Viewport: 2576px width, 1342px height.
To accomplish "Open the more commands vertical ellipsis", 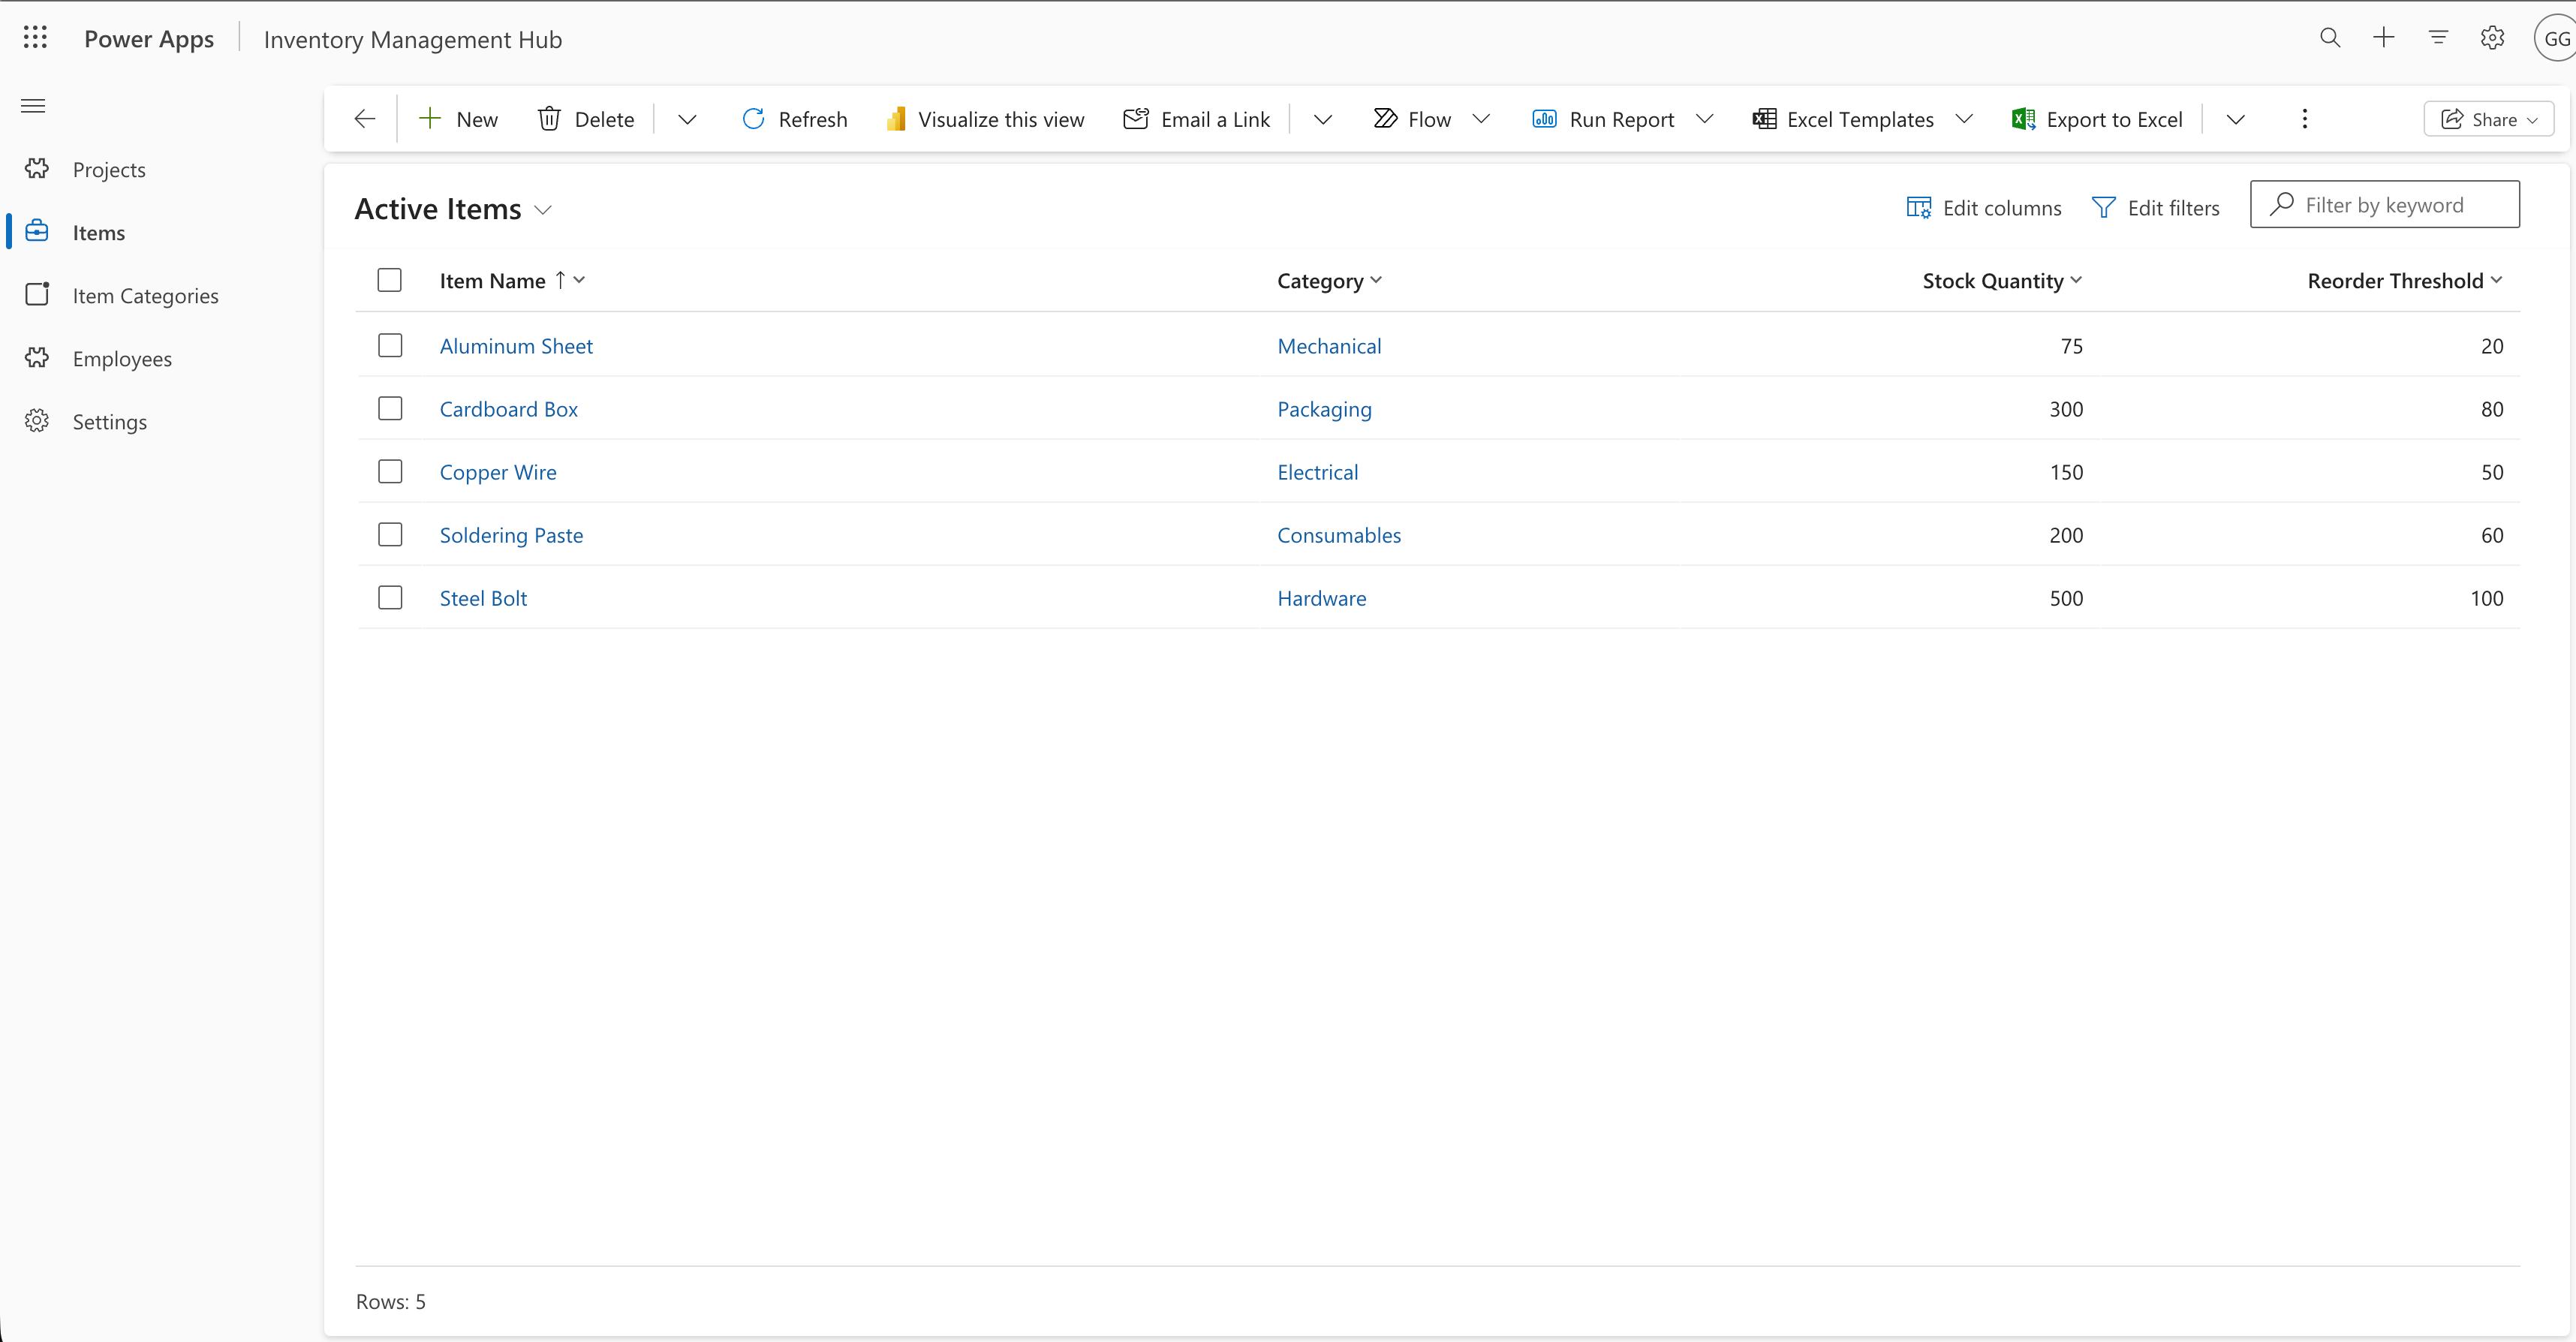I will coord(2304,119).
